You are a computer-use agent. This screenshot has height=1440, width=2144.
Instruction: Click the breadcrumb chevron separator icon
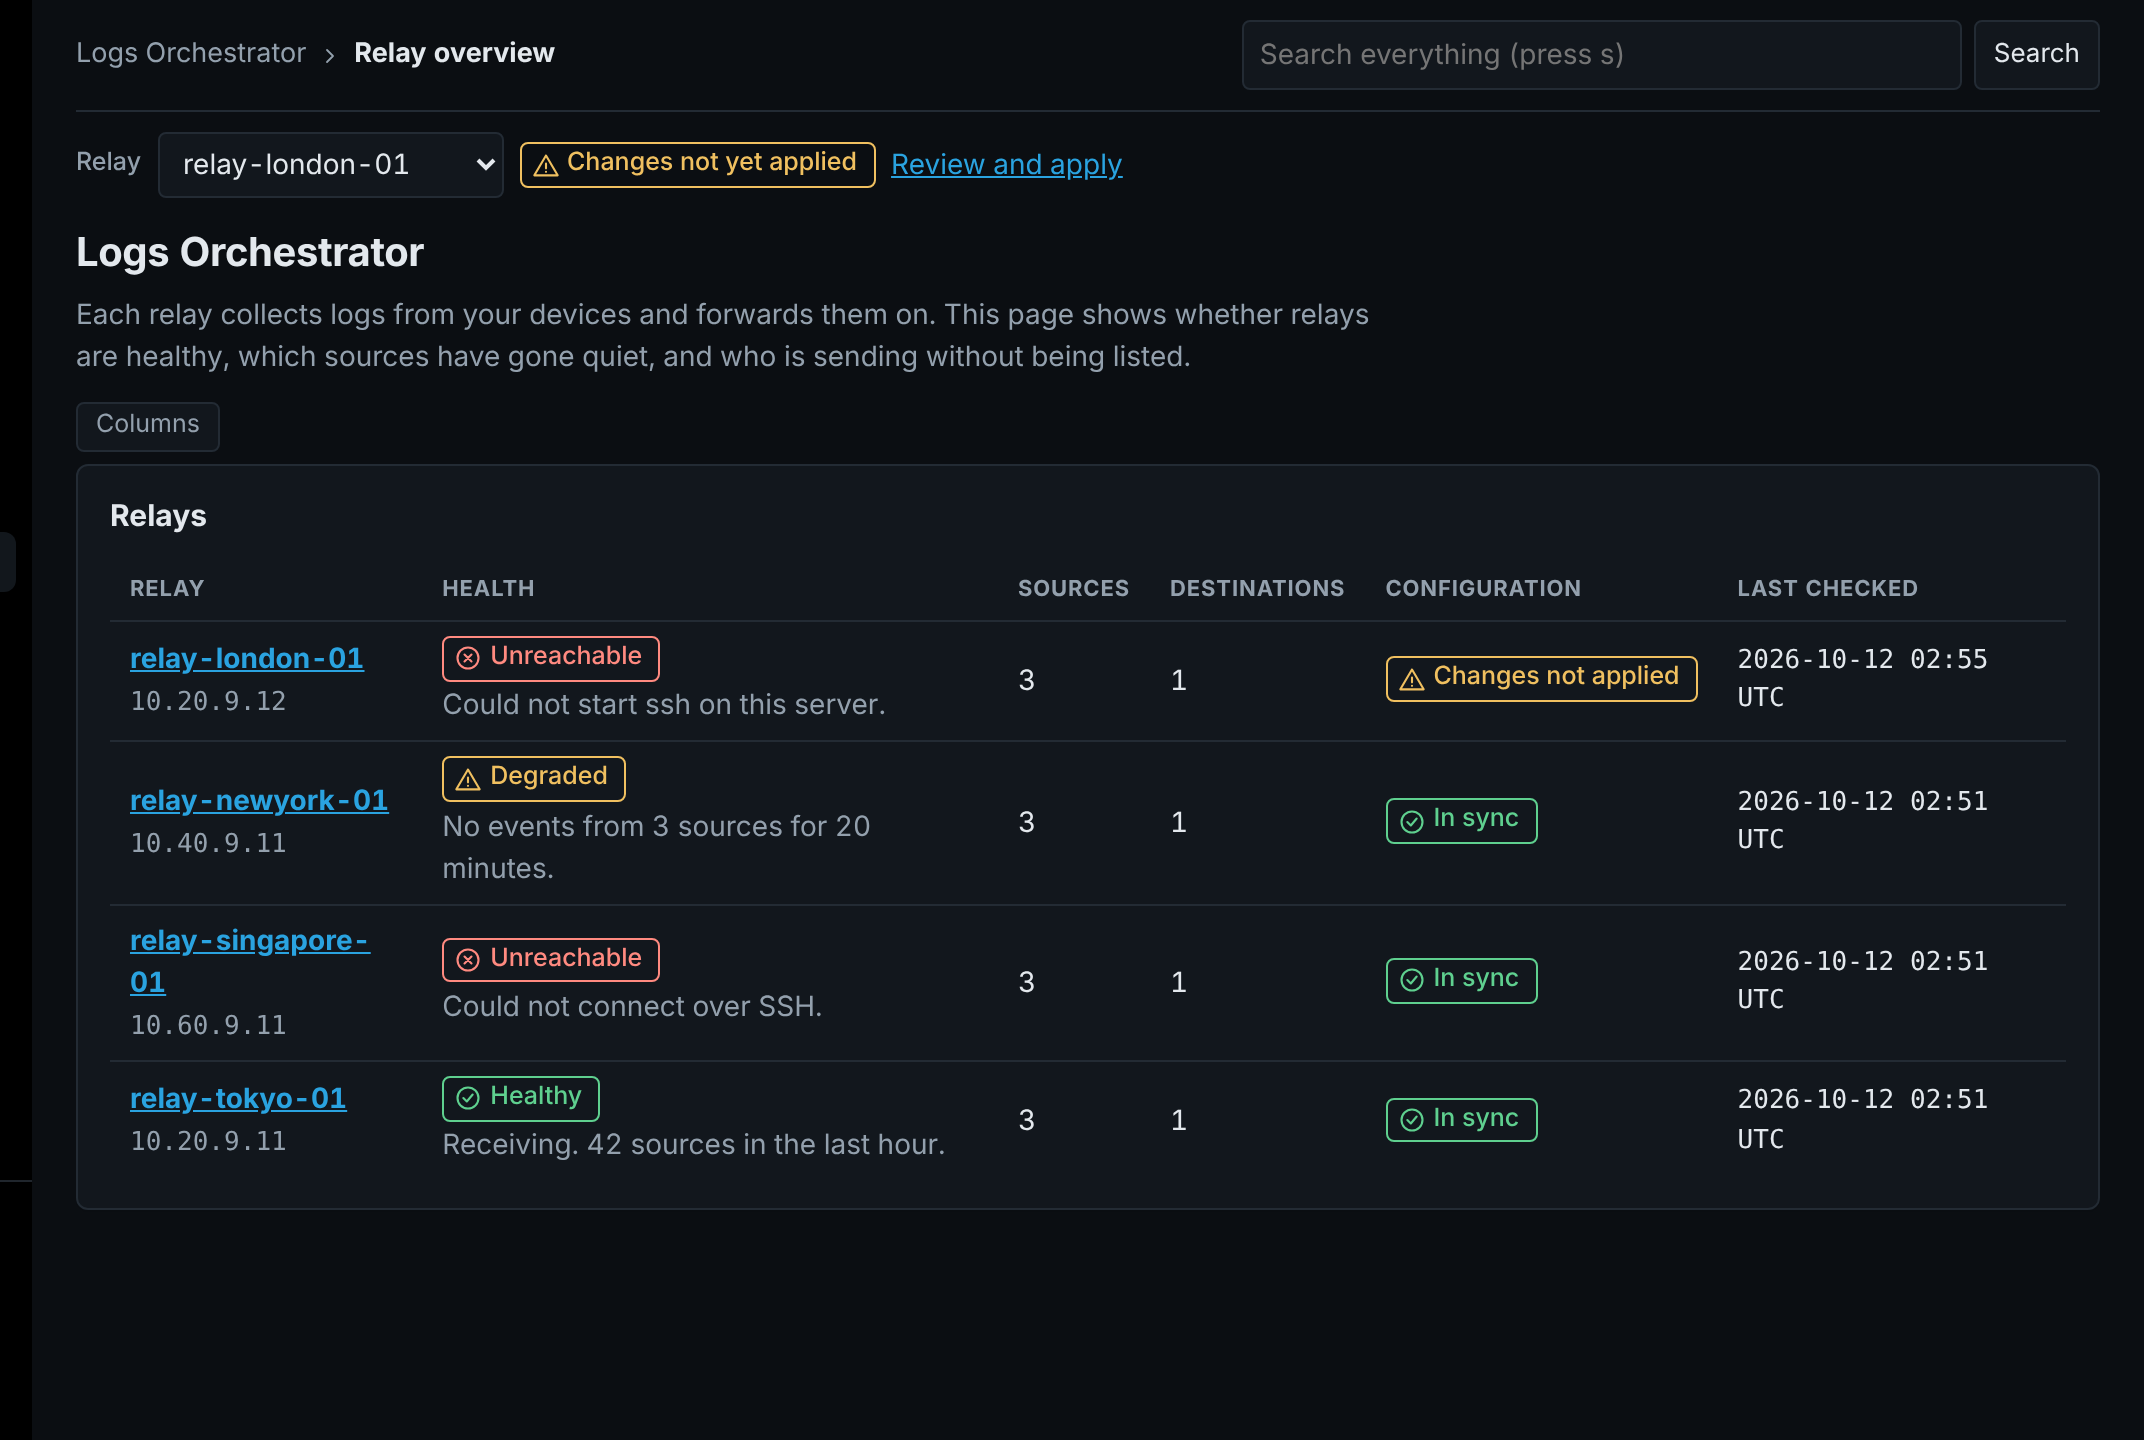tap(330, 55)
